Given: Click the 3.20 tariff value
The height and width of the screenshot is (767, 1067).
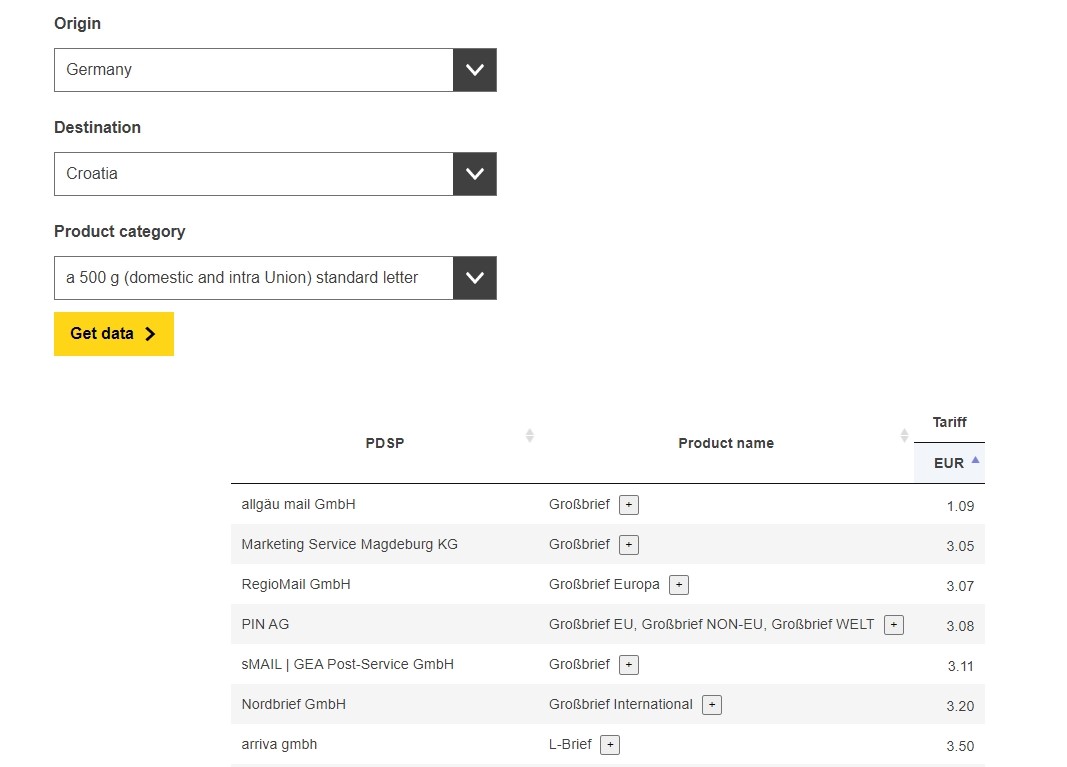Looking at the screenshot, I should point(960,706).
